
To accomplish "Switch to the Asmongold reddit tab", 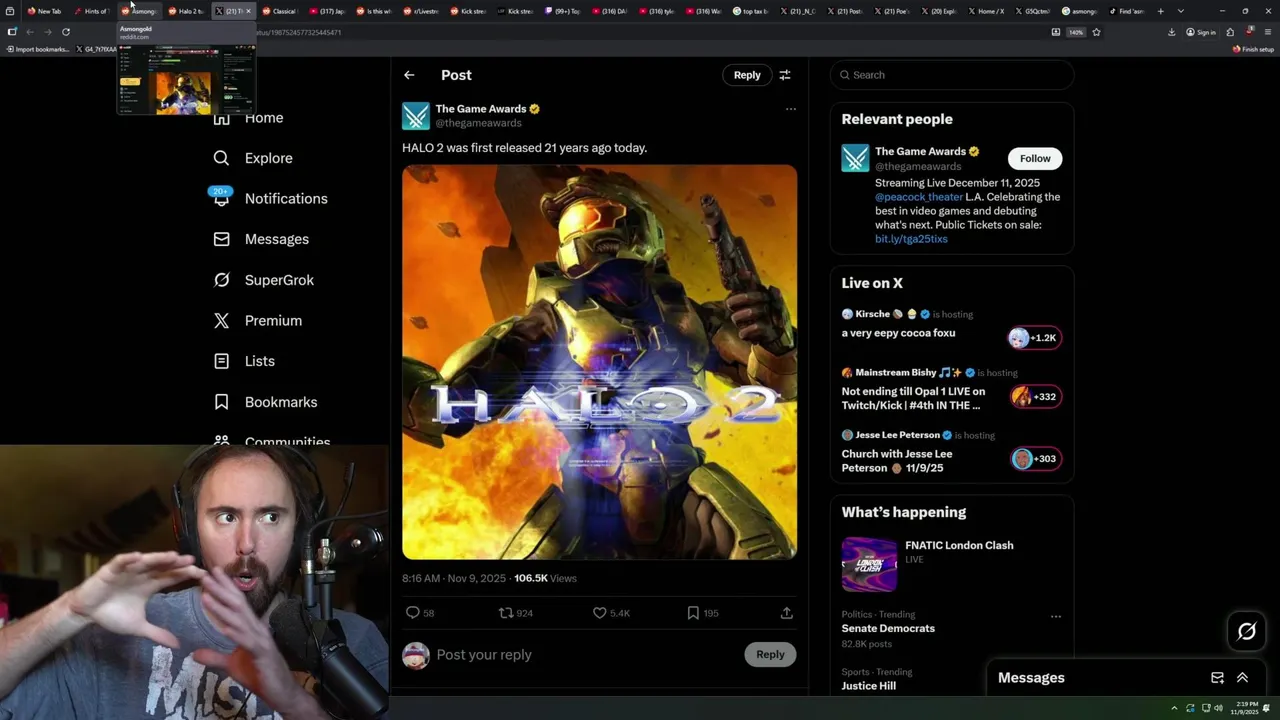I will tap(140, 11).
